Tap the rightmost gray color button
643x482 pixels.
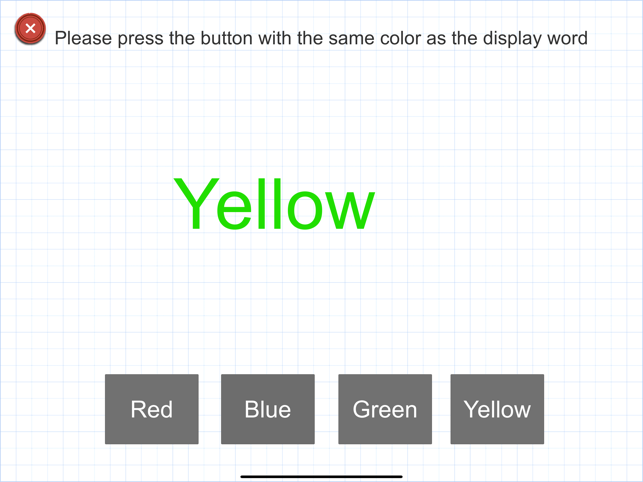tap(497, 409)
